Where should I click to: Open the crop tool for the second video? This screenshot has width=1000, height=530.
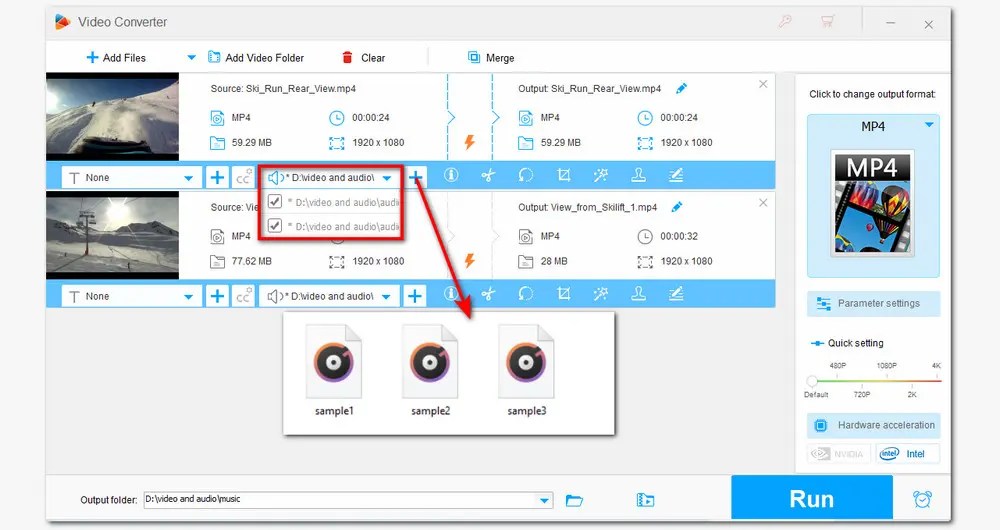pos(563,293)
